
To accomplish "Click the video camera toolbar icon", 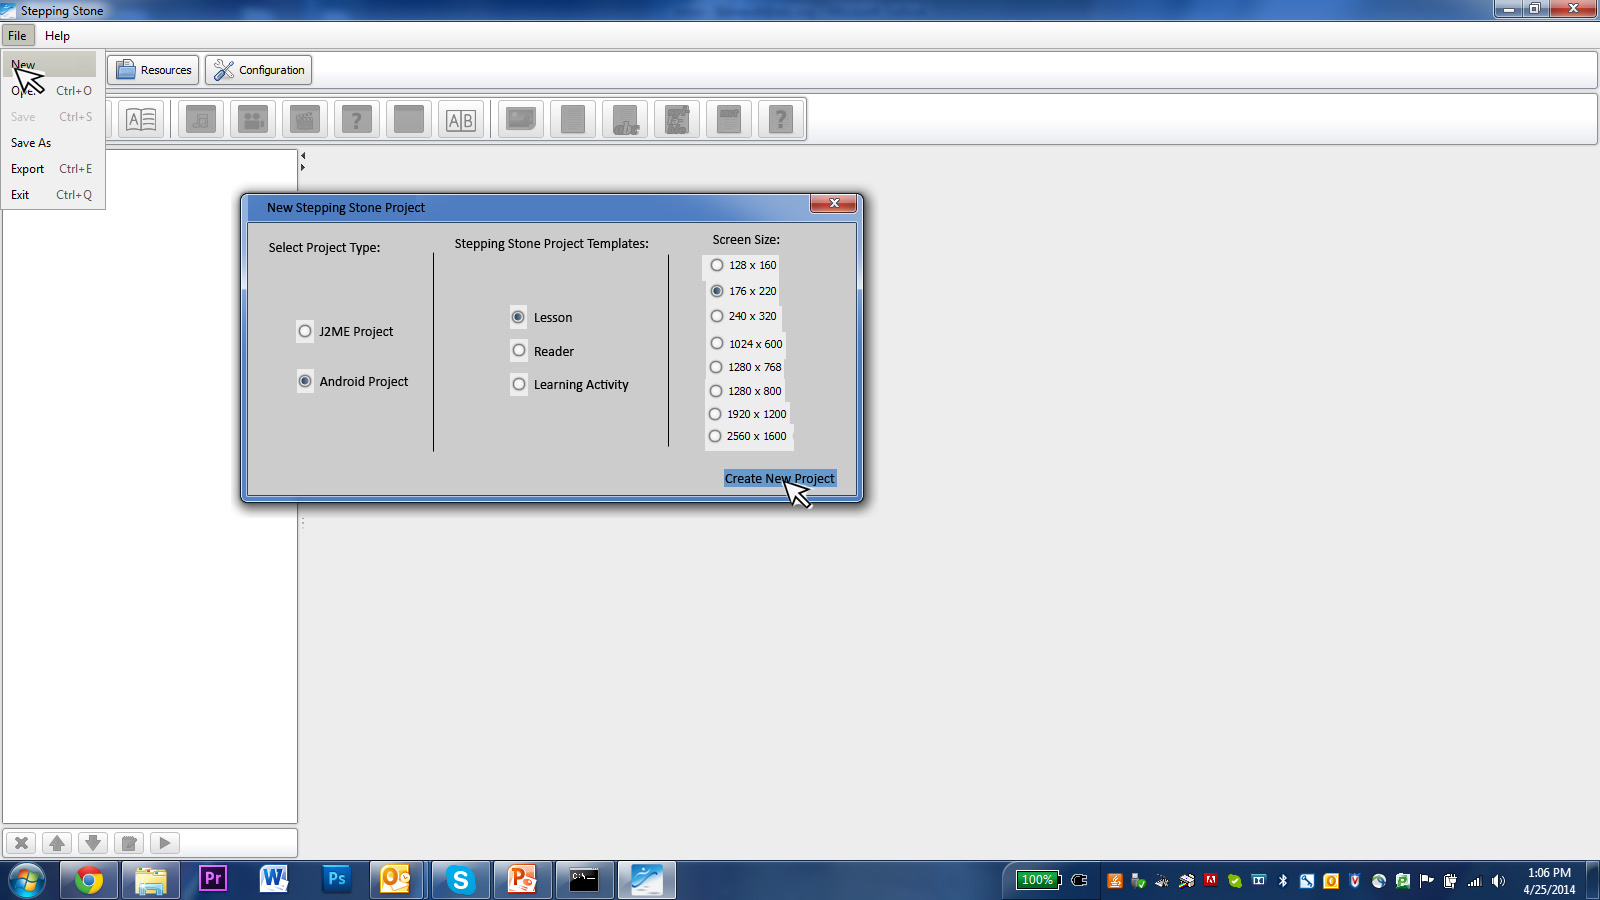I will (253, 120).
